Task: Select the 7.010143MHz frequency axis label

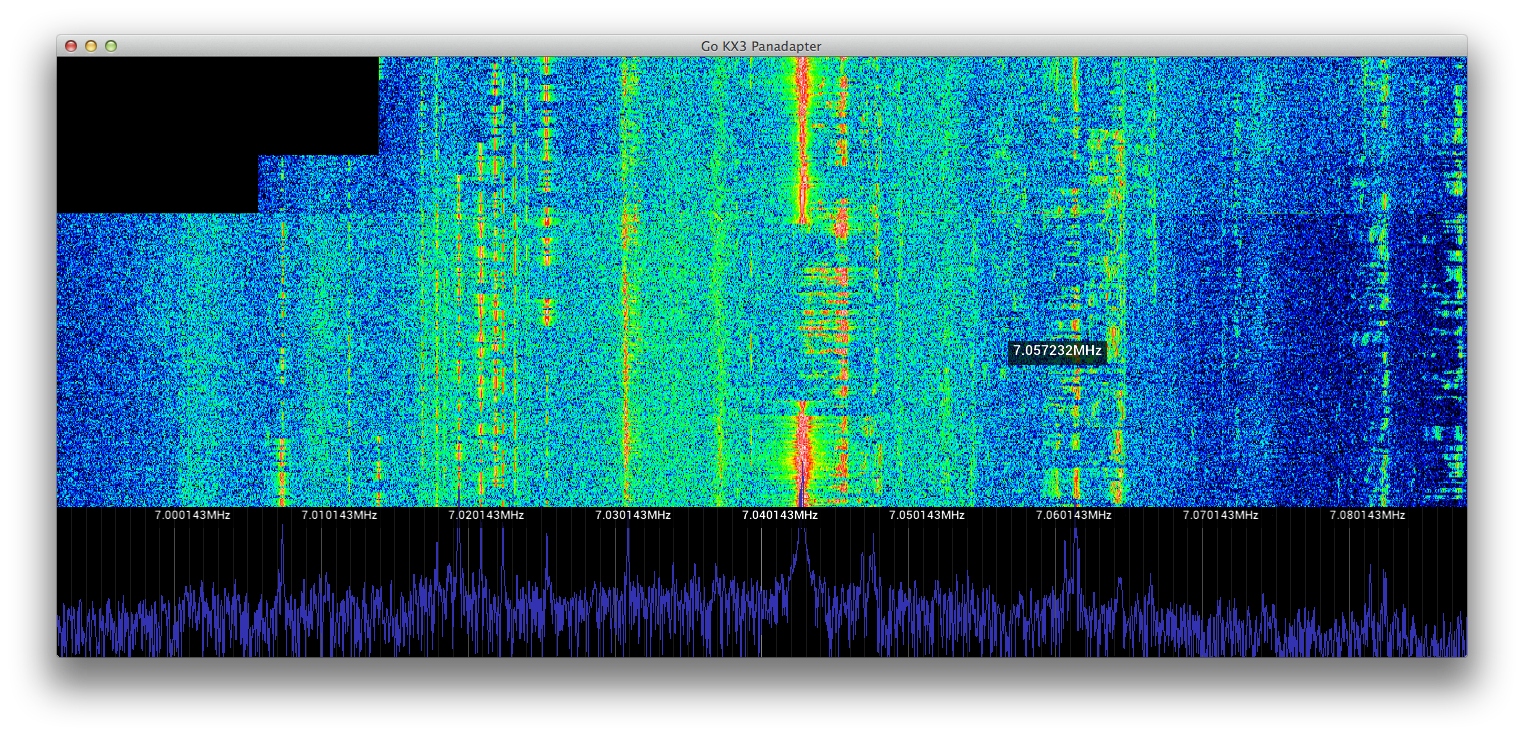Action: point(339,515)
